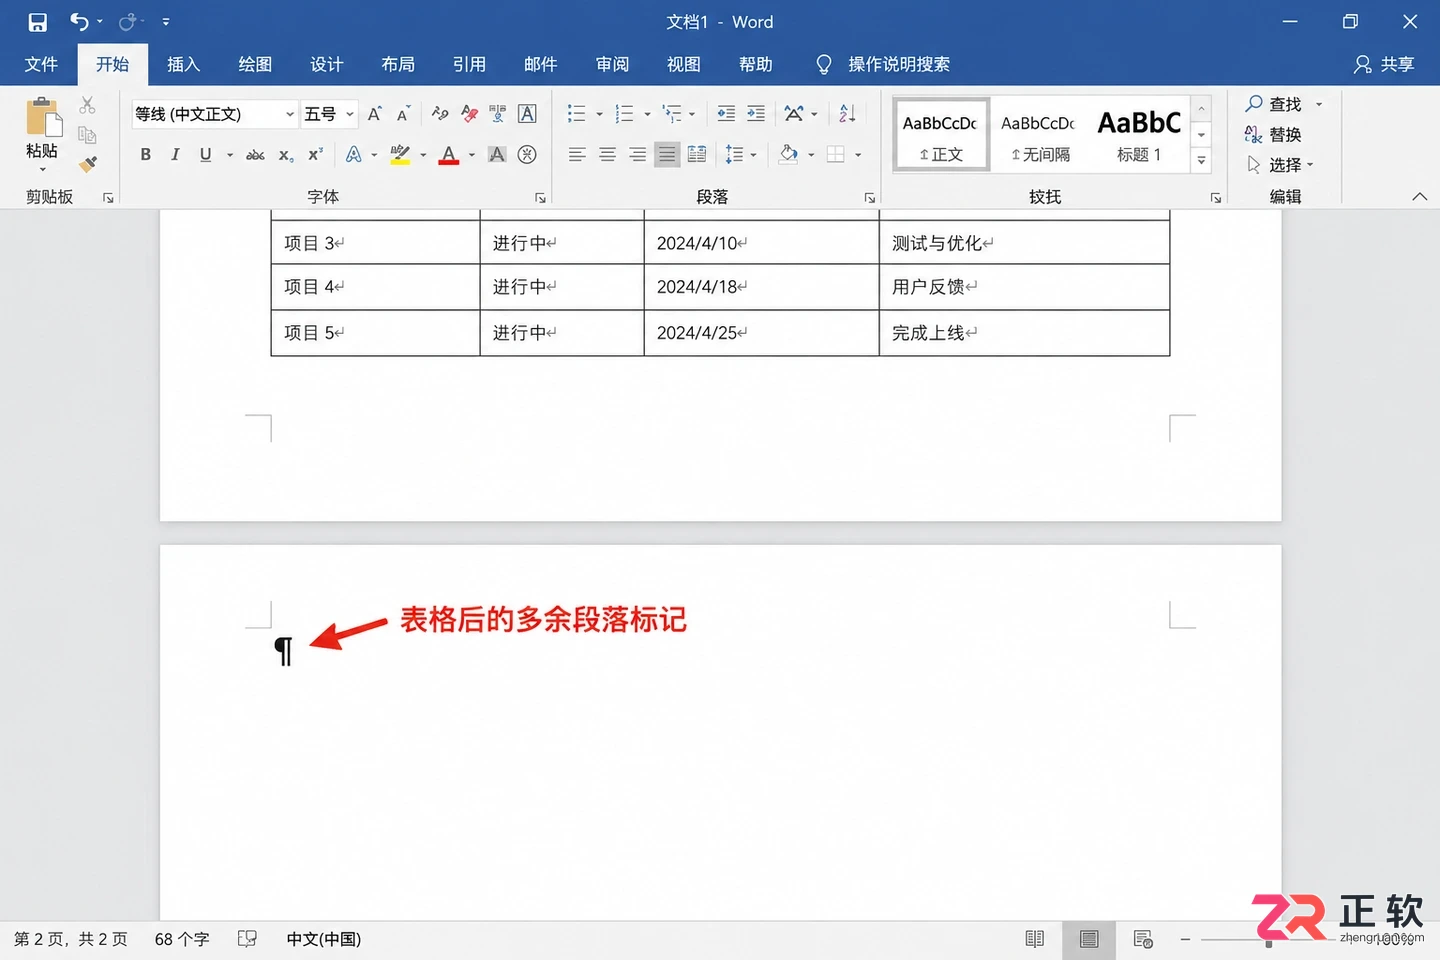Apply distributed alignment to the paragraph
Screen dimensions: 1440x960
pyautogui.click(x=697, y=155)
